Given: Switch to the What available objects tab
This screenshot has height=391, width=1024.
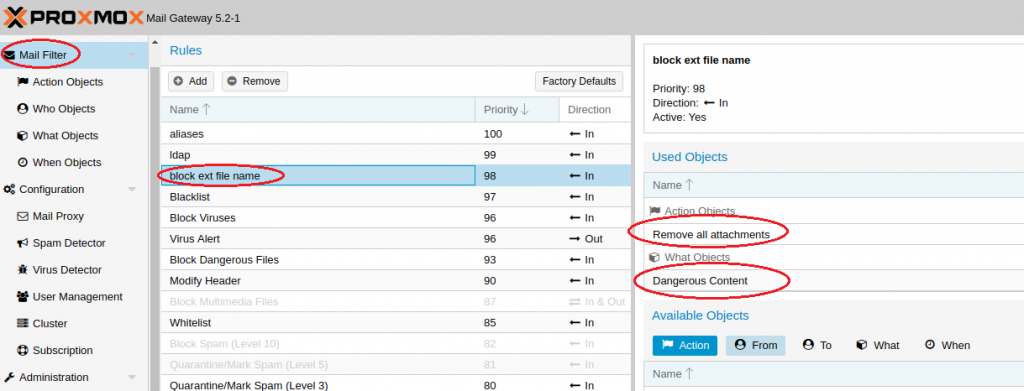Looking at the screenshot, I should tap(878, 345).
